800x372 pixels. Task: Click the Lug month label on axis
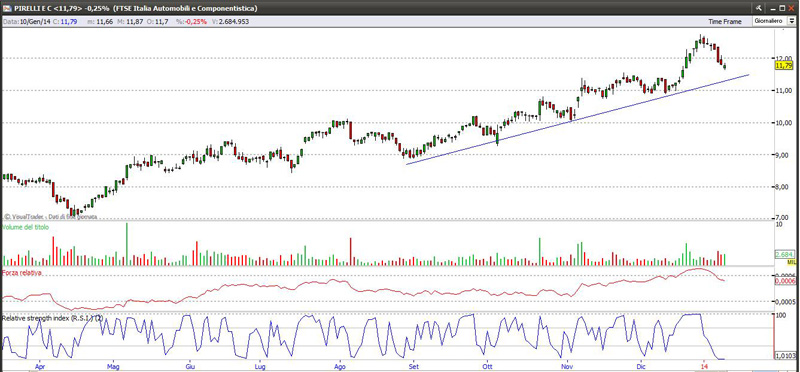(x=260, y=366)
